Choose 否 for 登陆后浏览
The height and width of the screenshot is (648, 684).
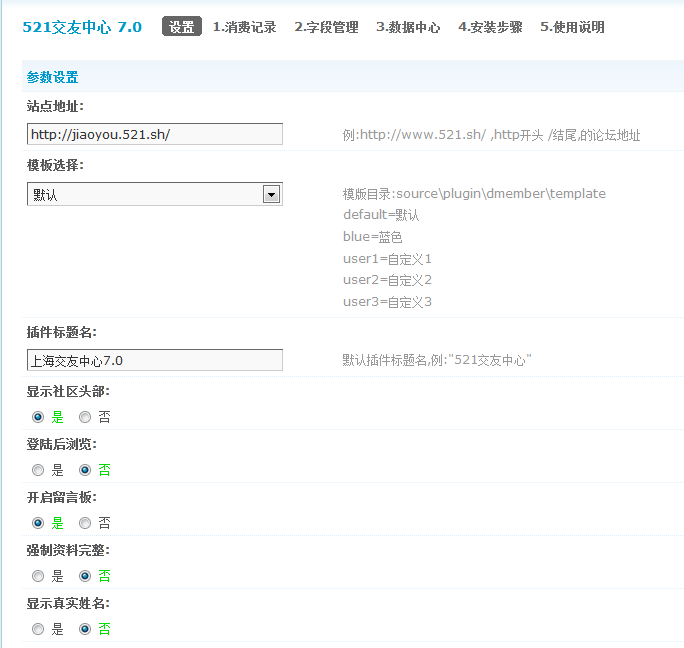[85, 470]
